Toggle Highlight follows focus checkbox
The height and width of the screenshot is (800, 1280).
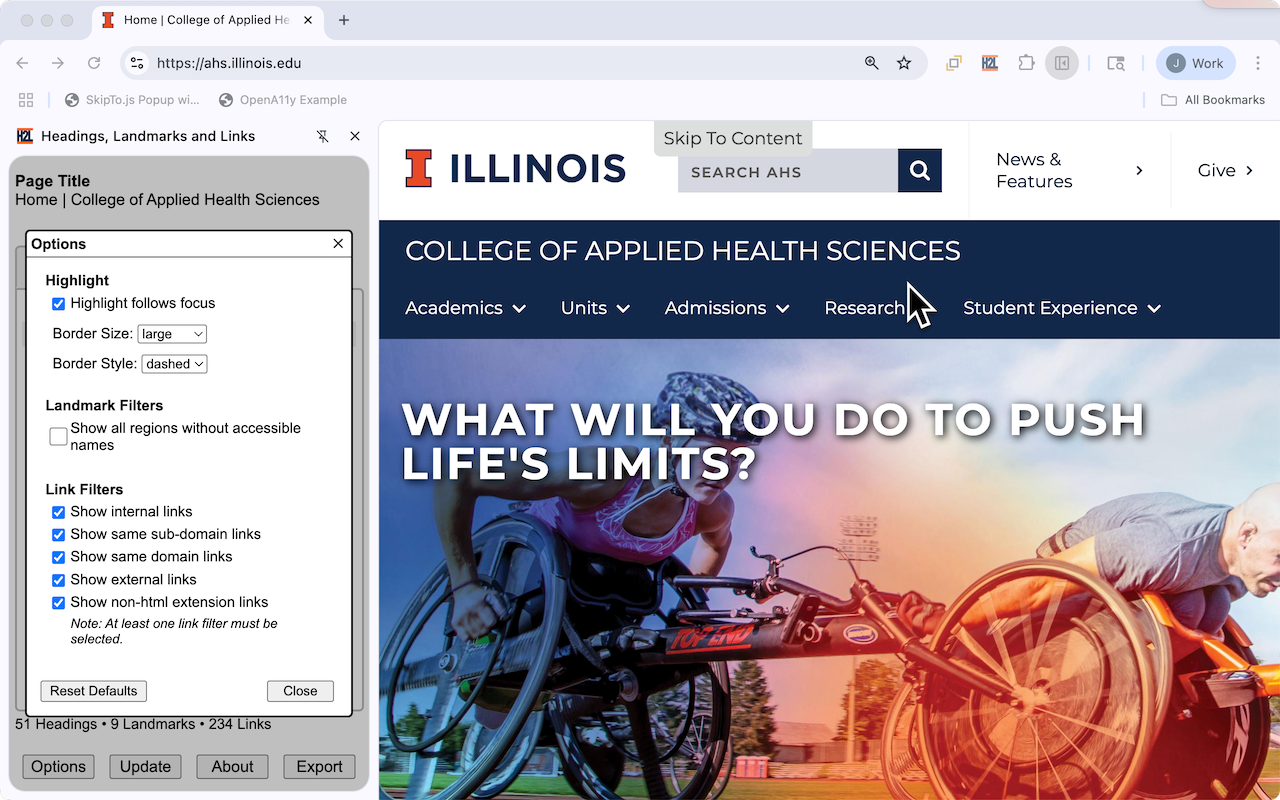[x=58, y=304]
